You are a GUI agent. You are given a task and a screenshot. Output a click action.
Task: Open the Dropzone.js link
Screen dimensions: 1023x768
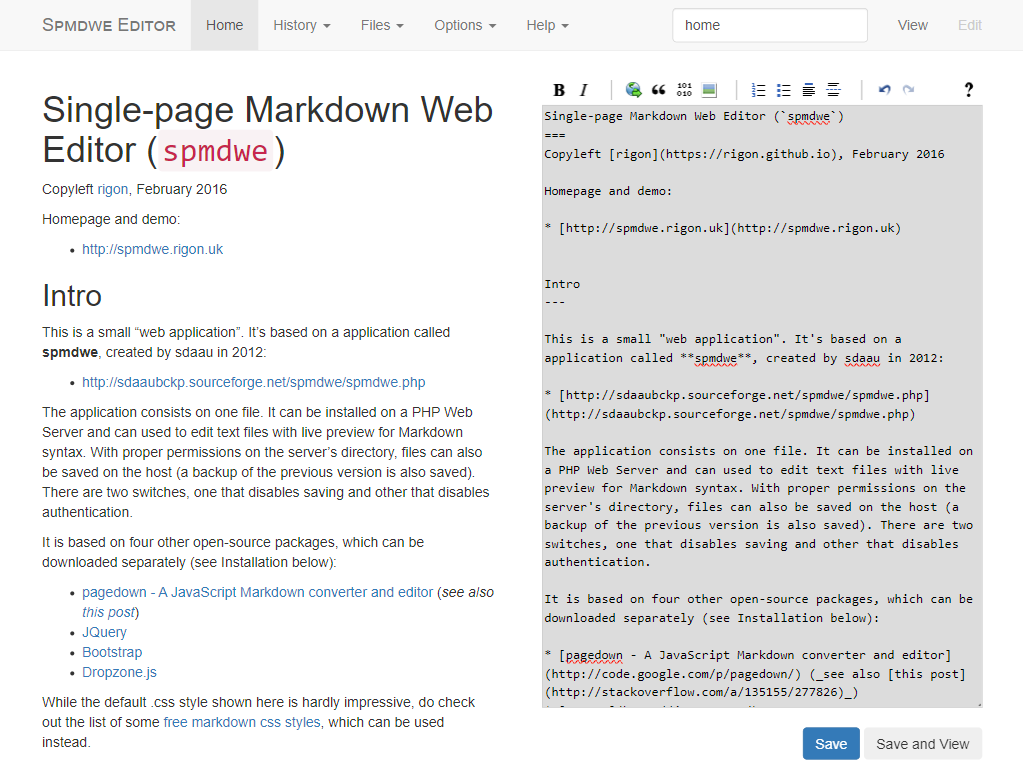(119, 672)
